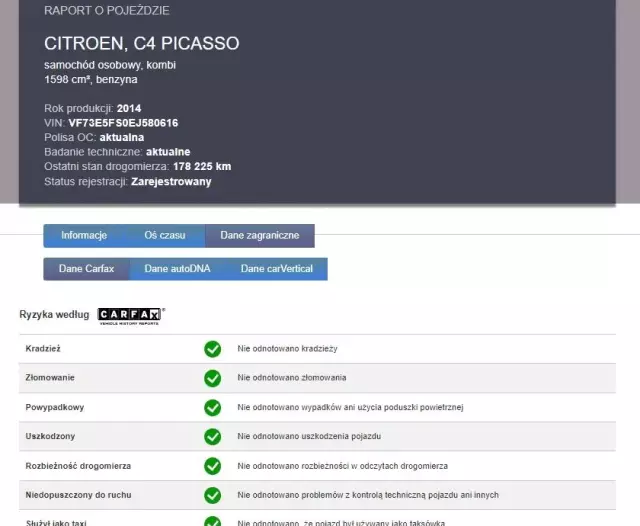Click green checkmark in Rozbieżność drogomierza row
The width and height of the screenshot is (640, 526).
[x=213, y=466]
